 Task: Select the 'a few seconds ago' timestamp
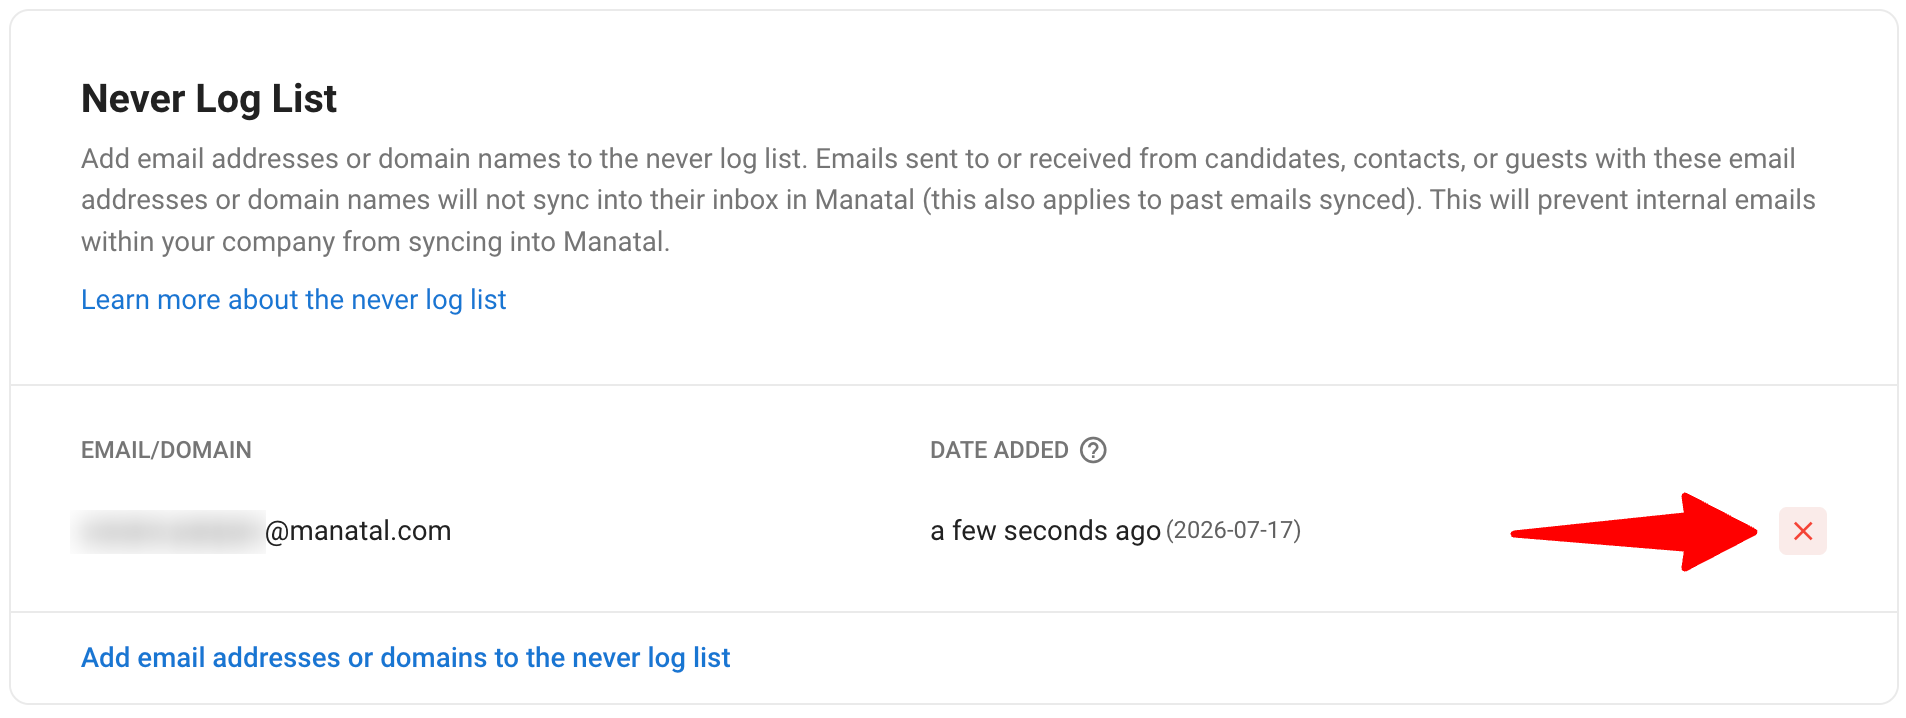[x=1045, y=531]
